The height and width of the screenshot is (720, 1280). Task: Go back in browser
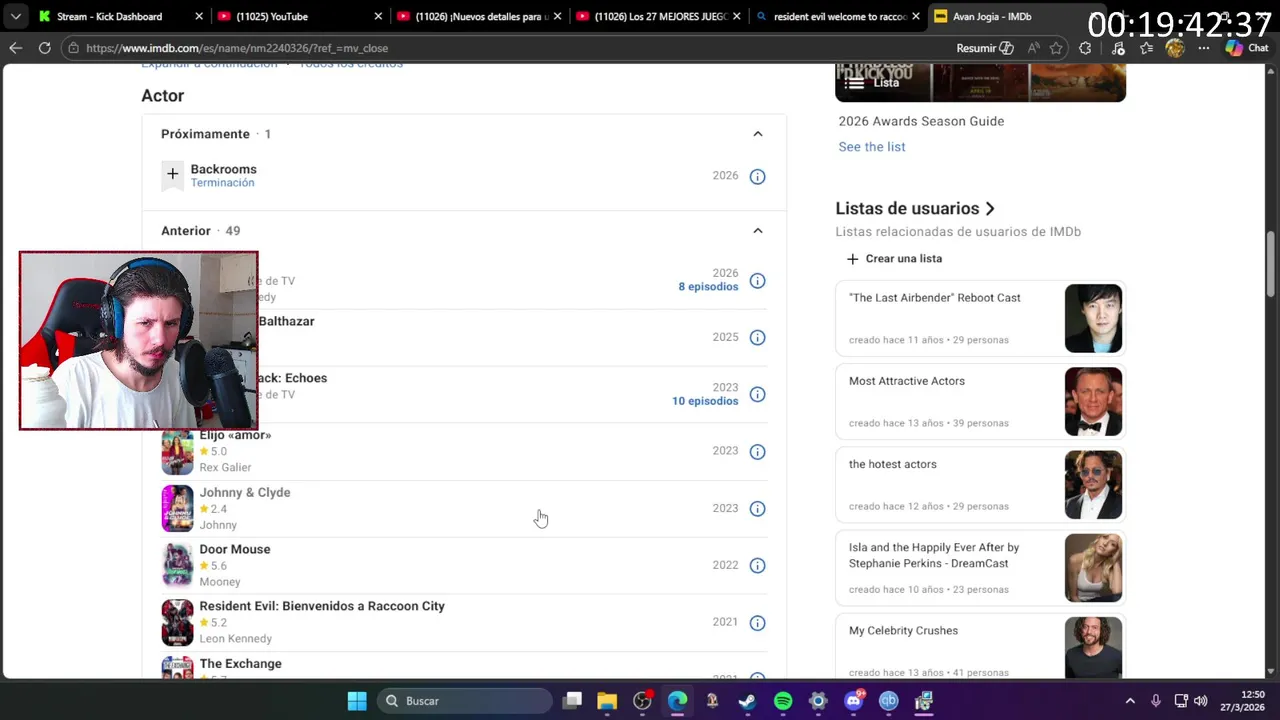(x=15, y=48)
